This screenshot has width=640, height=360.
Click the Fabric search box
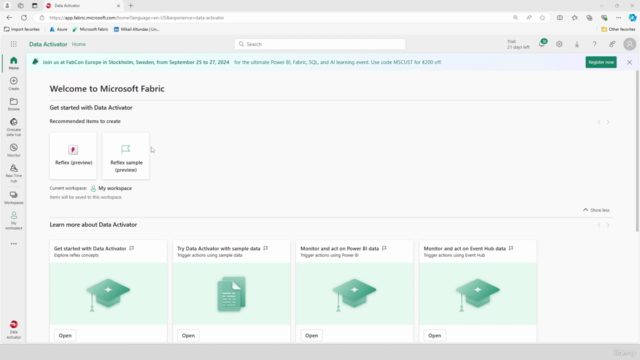click(x=320, y=44)
